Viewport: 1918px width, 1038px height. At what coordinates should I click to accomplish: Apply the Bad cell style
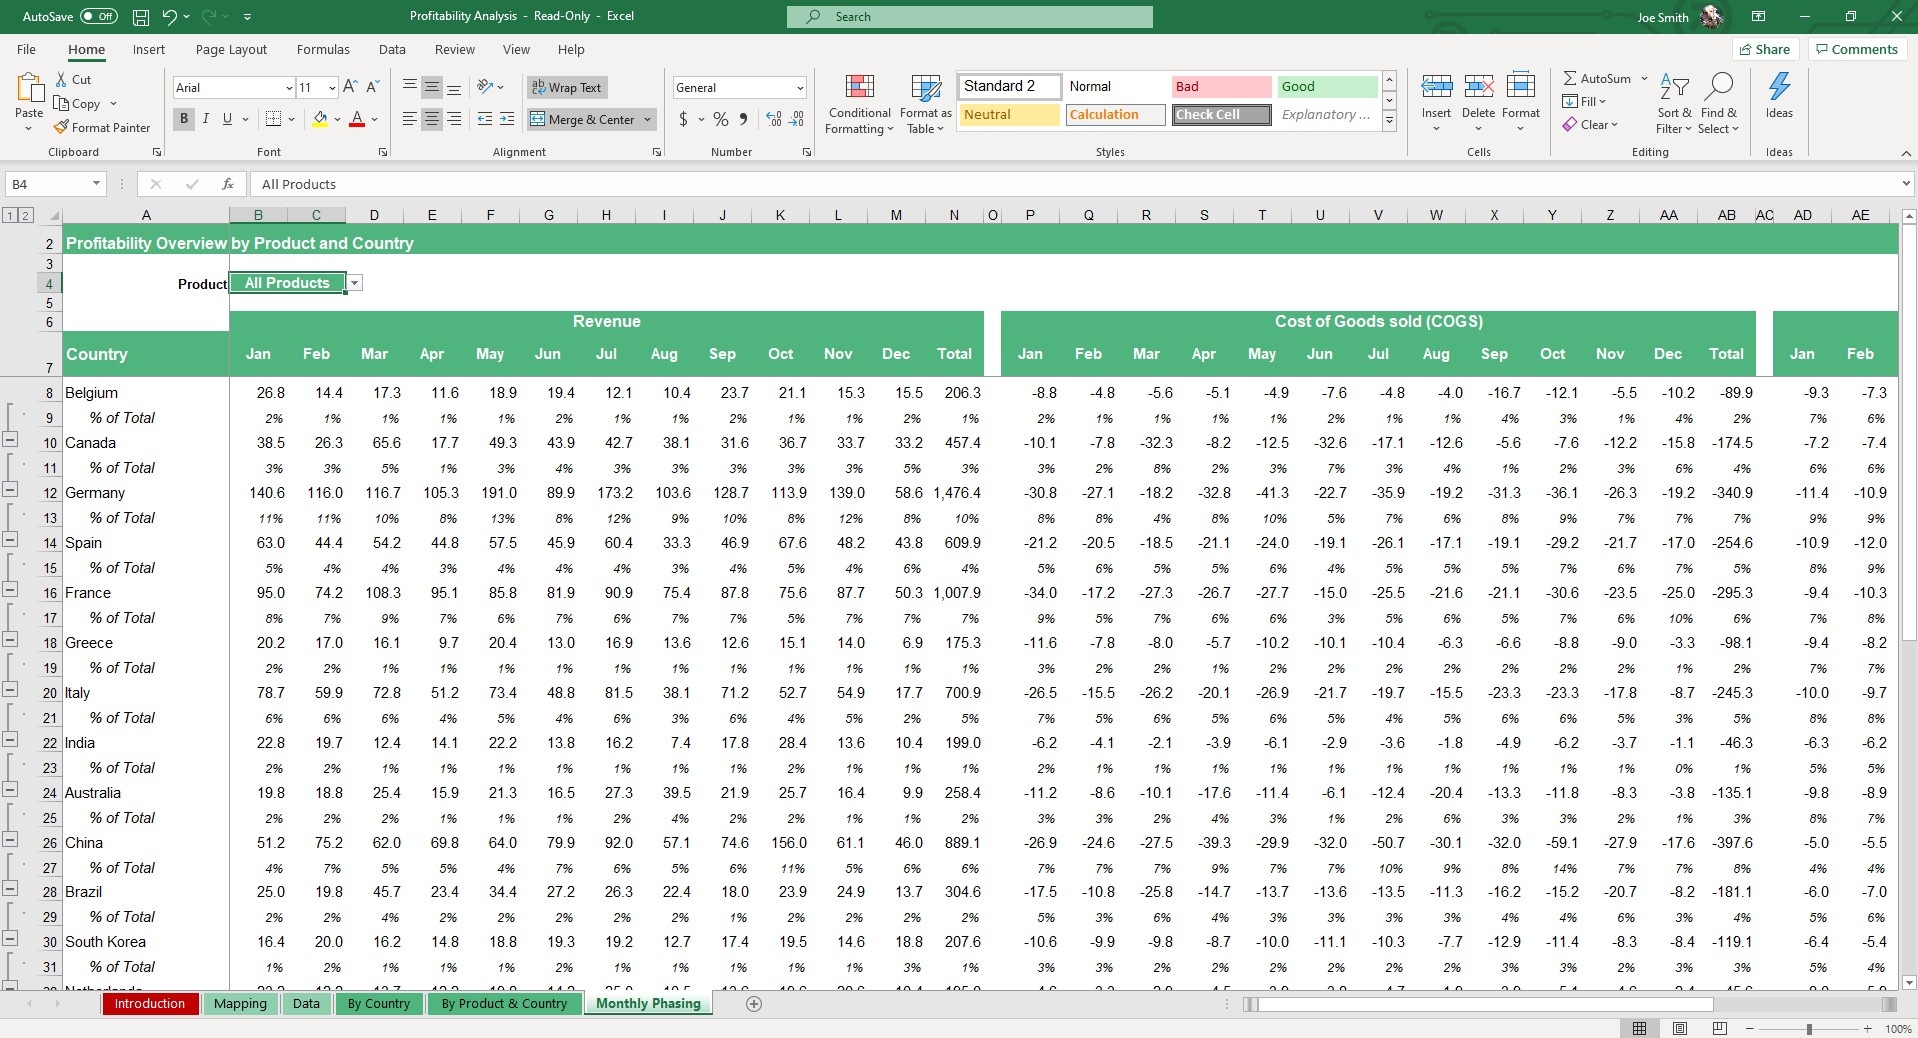(x=1221, y=87)
